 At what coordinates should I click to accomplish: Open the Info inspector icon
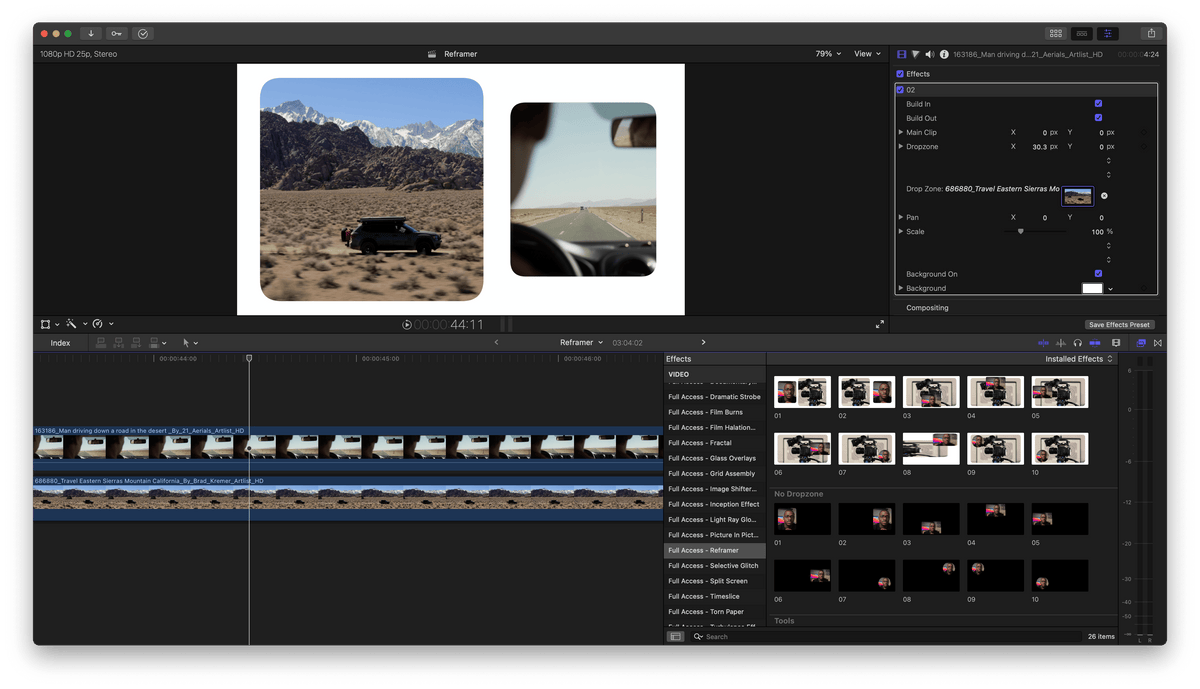(x=944, y=54)
